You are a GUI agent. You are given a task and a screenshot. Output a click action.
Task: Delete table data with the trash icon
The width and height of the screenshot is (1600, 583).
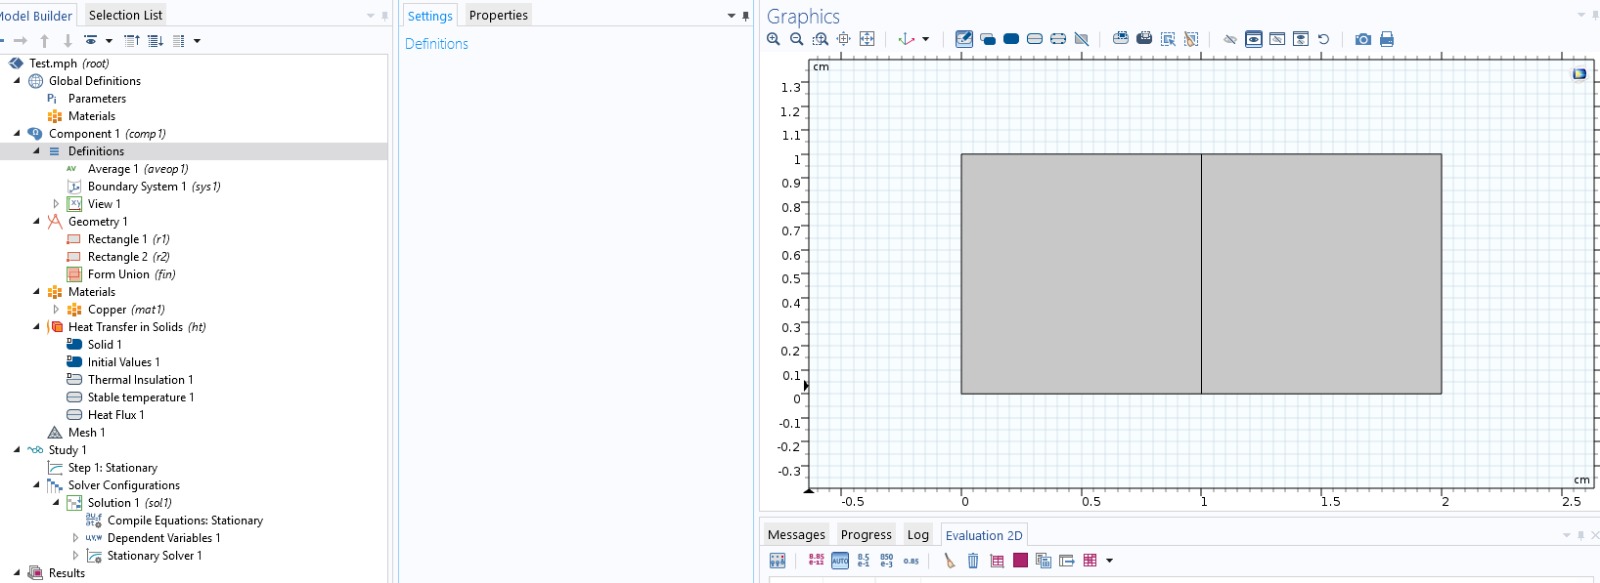tap(973, 561)
